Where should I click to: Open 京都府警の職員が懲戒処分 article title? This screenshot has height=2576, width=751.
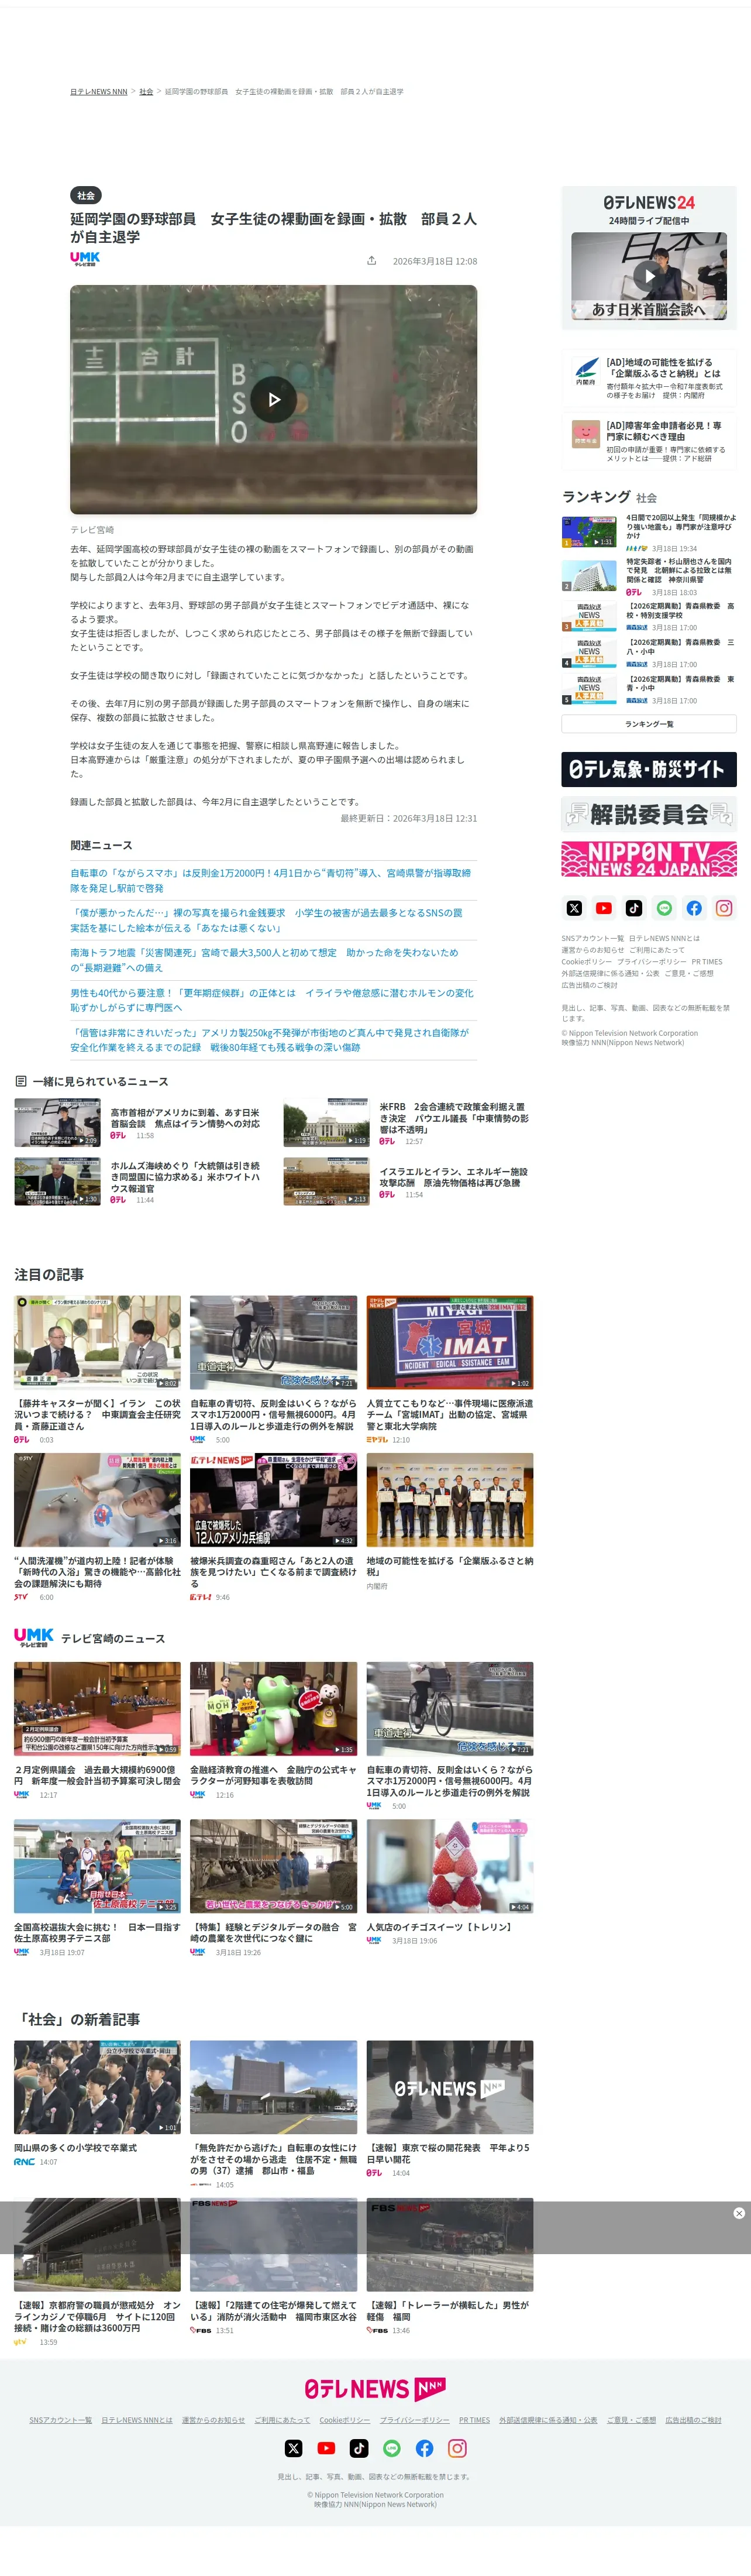coord(97,2316)
